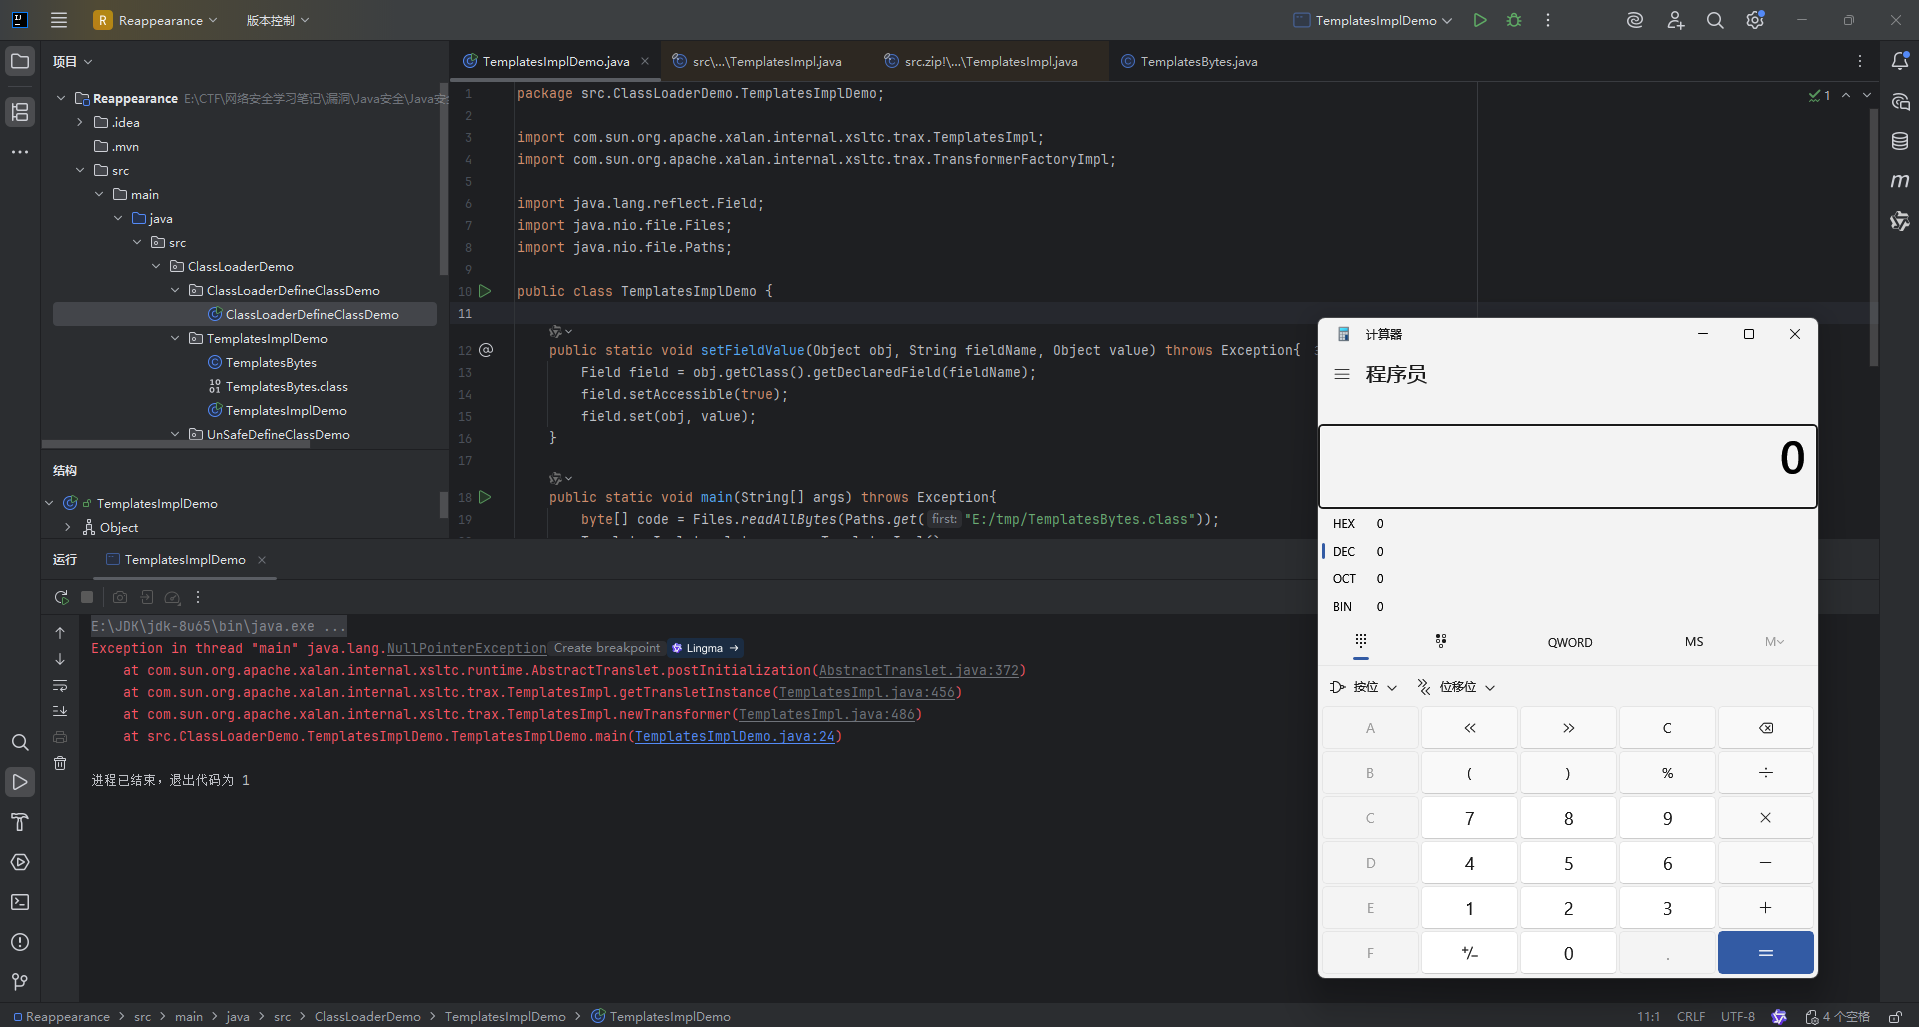Click the Run TemplatesImplDemo play icon
This screenshot has width=1919, height=1027.
pos(1480,20)
